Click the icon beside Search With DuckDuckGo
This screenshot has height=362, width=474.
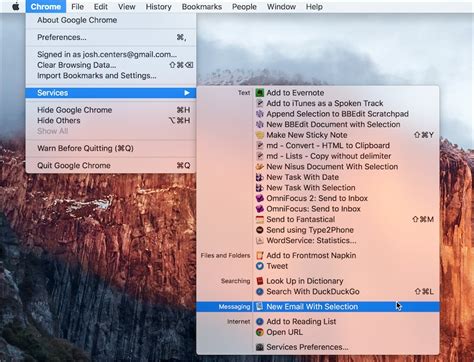(260, 292)
